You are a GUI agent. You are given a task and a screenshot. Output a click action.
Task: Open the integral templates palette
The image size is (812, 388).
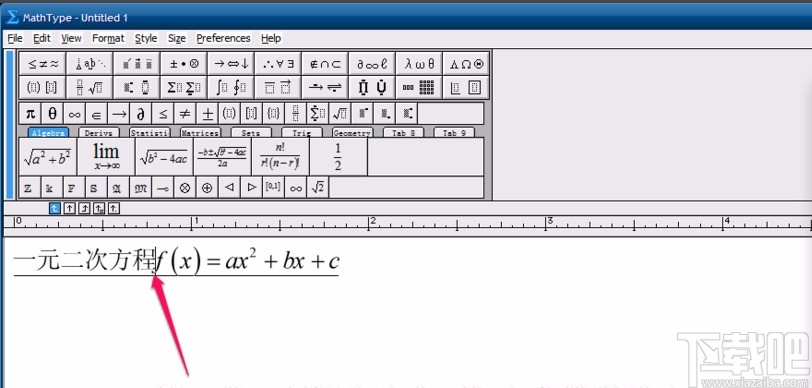click(231, 88)
